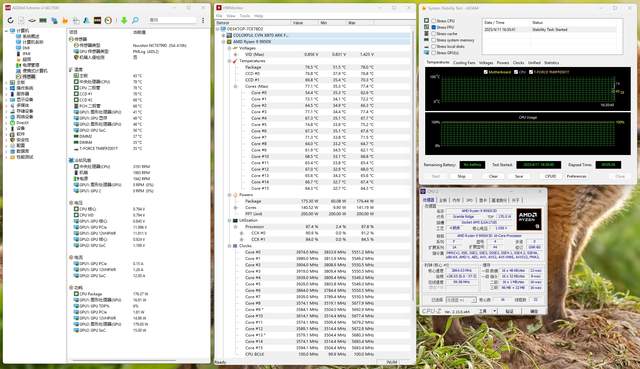Screen dimensions: 640x369
Task: Click the HWMonitor title bar app icon
Action: [219, 8]
